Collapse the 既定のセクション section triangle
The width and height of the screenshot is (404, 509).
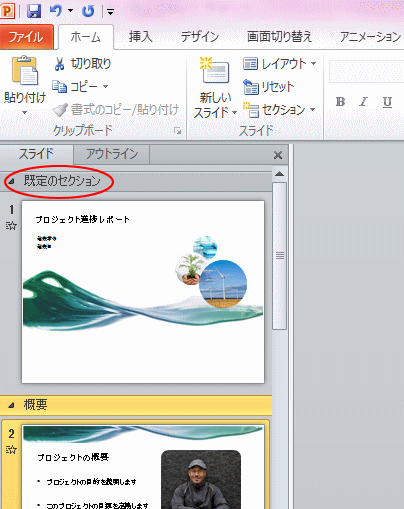tap(11, 181)
